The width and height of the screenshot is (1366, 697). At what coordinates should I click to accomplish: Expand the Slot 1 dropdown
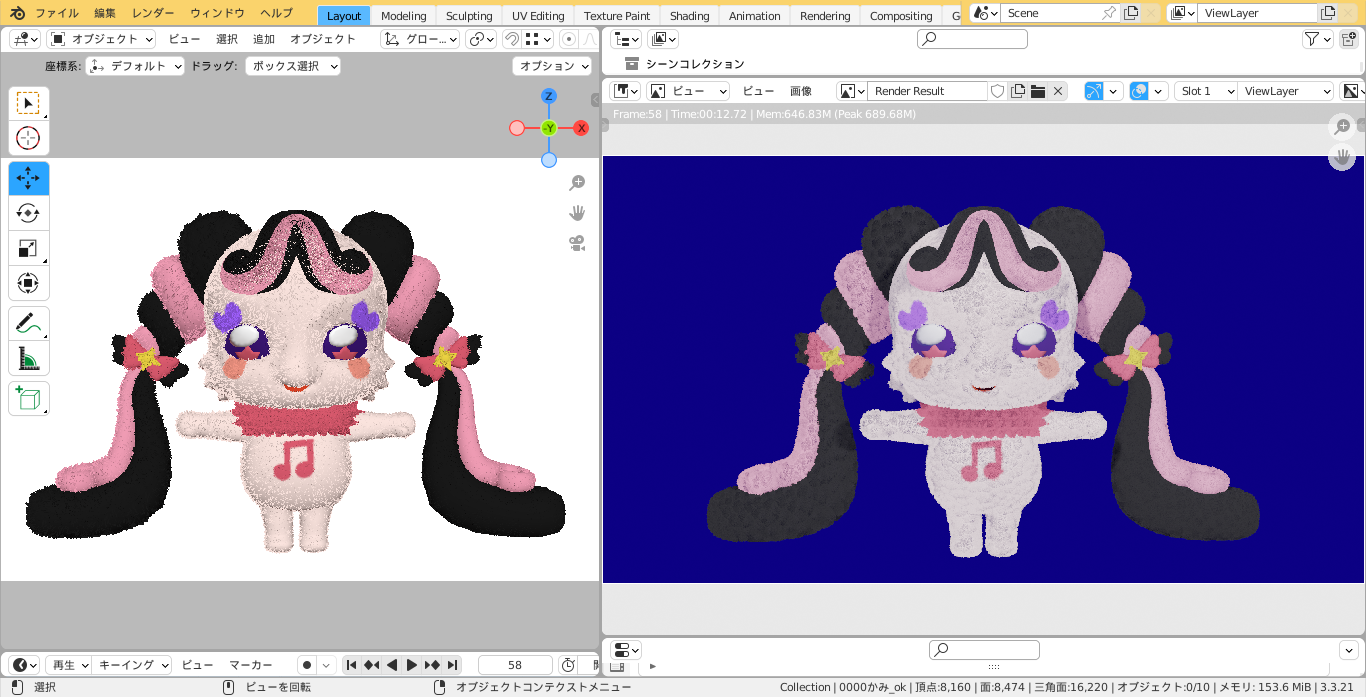click(1205, 91)
